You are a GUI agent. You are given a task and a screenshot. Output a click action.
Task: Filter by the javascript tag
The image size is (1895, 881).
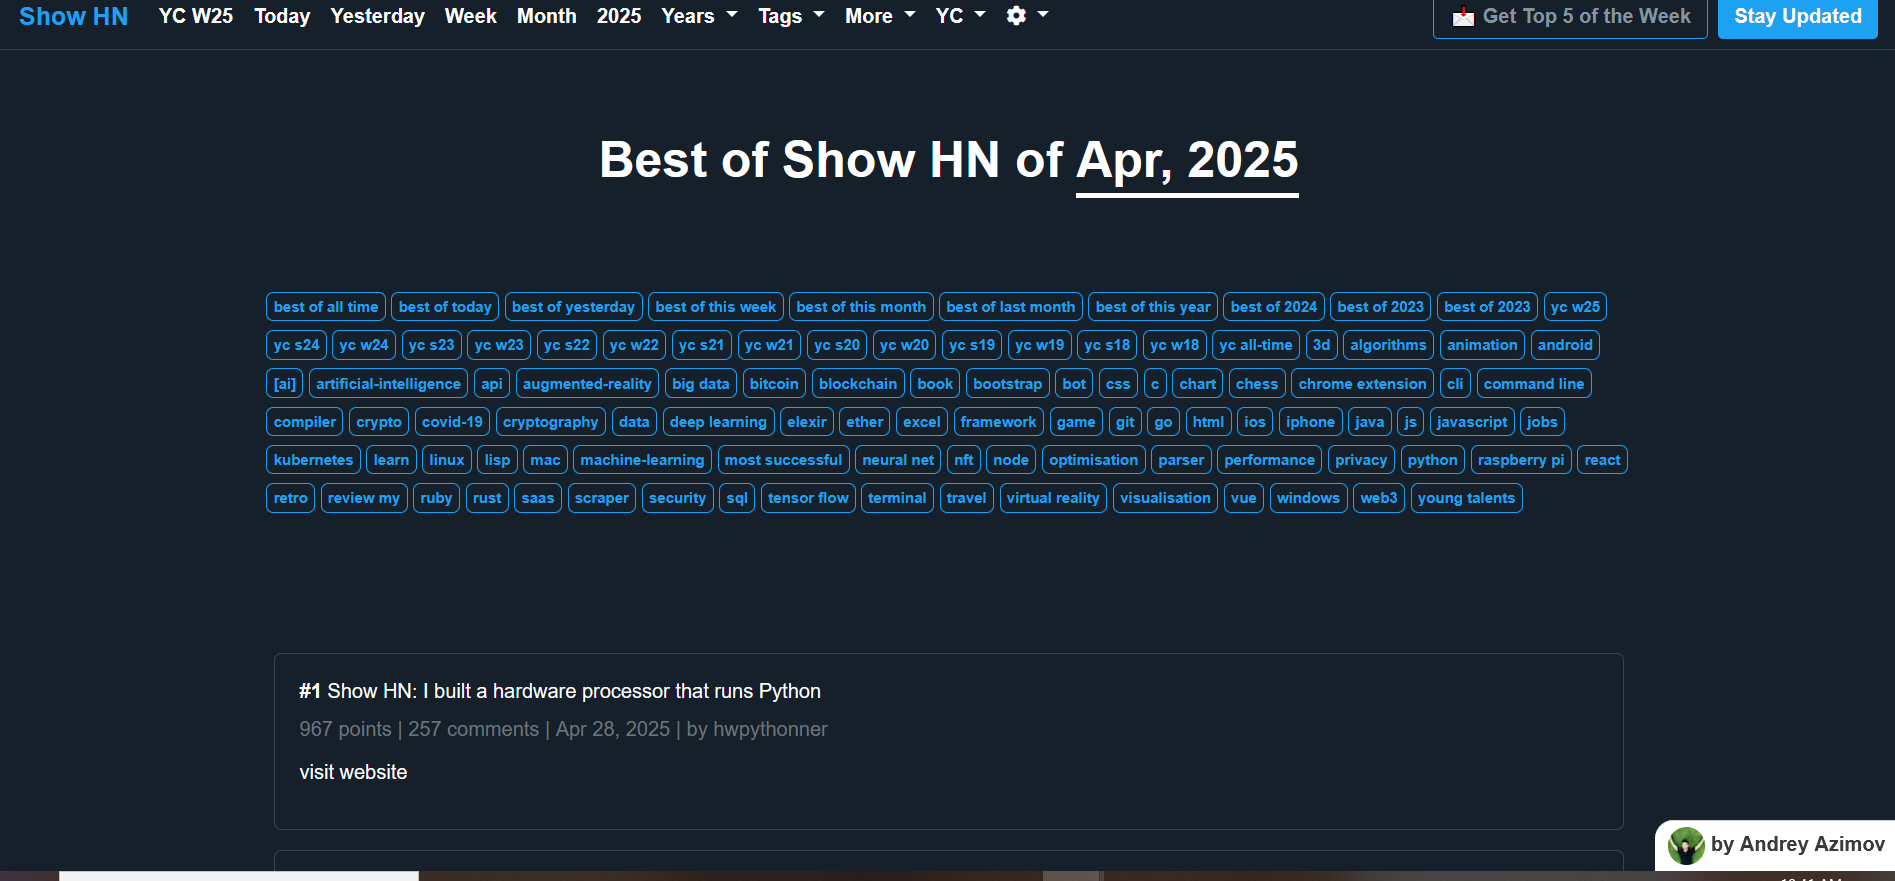[1472, 422]
